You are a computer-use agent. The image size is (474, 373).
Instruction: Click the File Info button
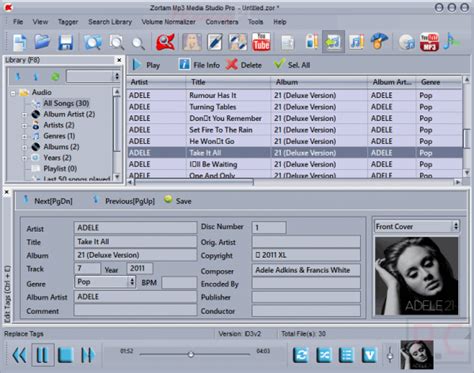pos(199,65)
